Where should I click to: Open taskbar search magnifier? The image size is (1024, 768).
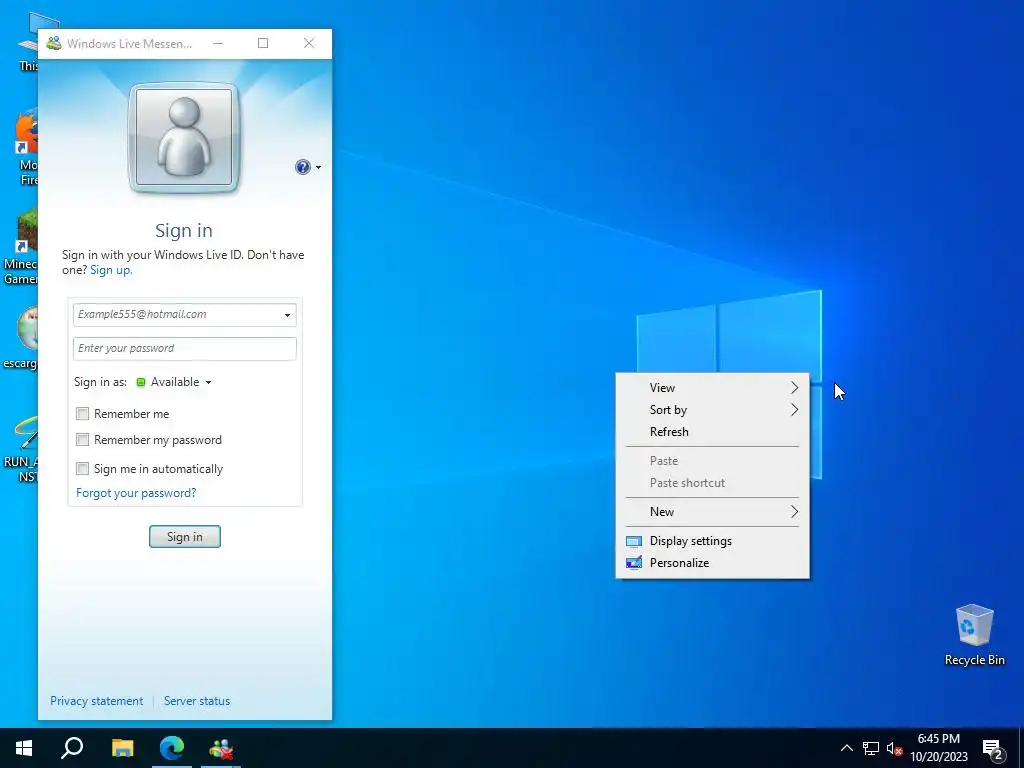tap(72, 748)
